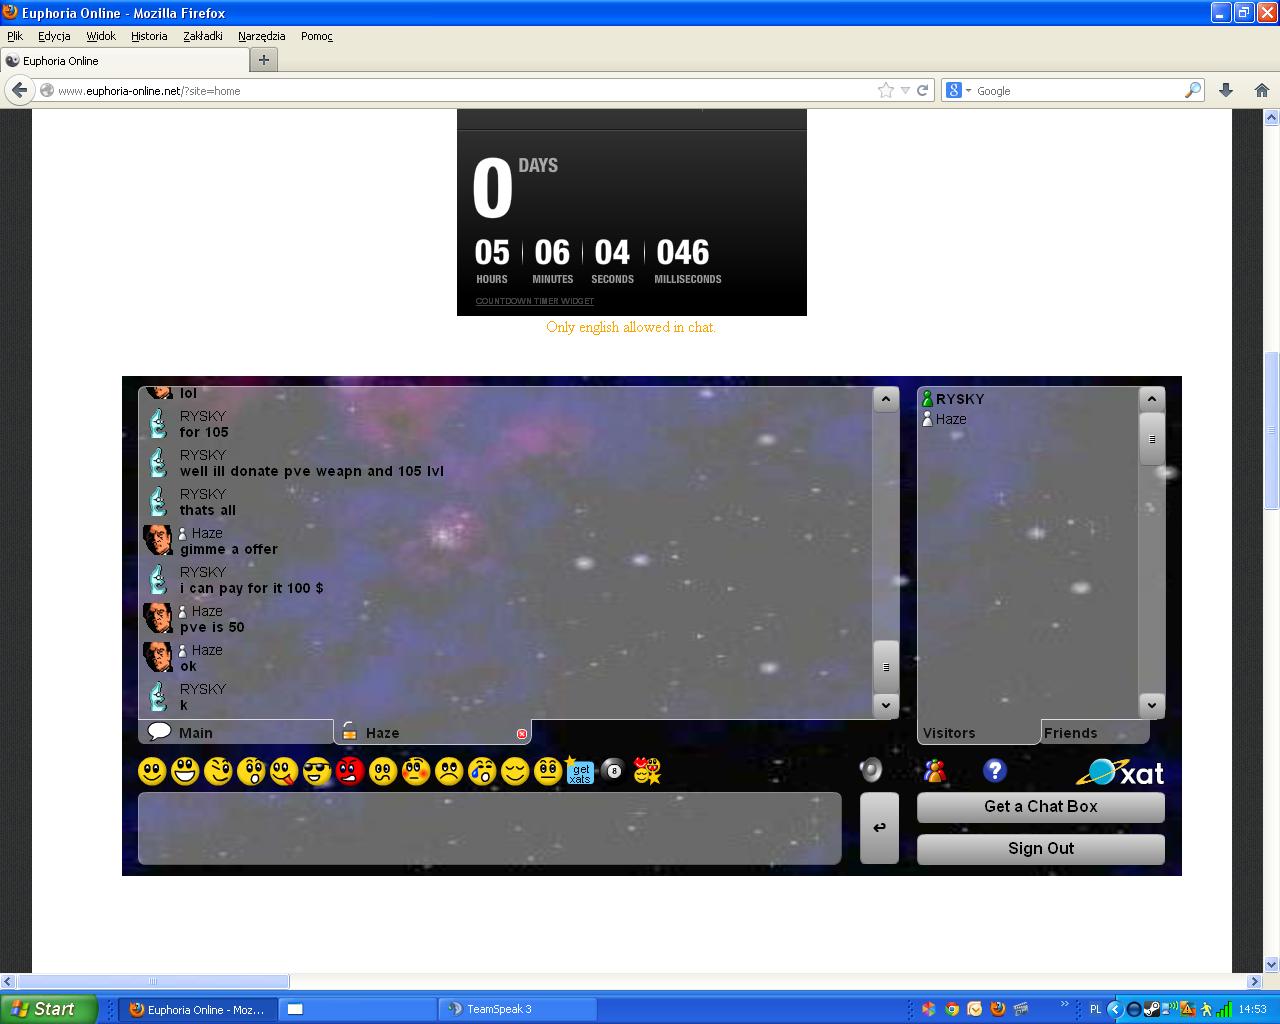Screen dimensions: 1280x1024
Task: Click the chat messages scrollbar handle
Action: [886, 667]
